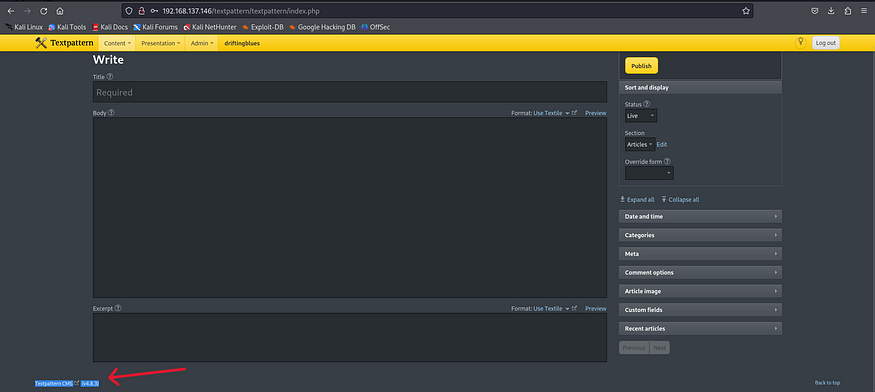Bookmark this page with the star icon
The height and width of the screenshot is (392, 875).
click(746, 11)
